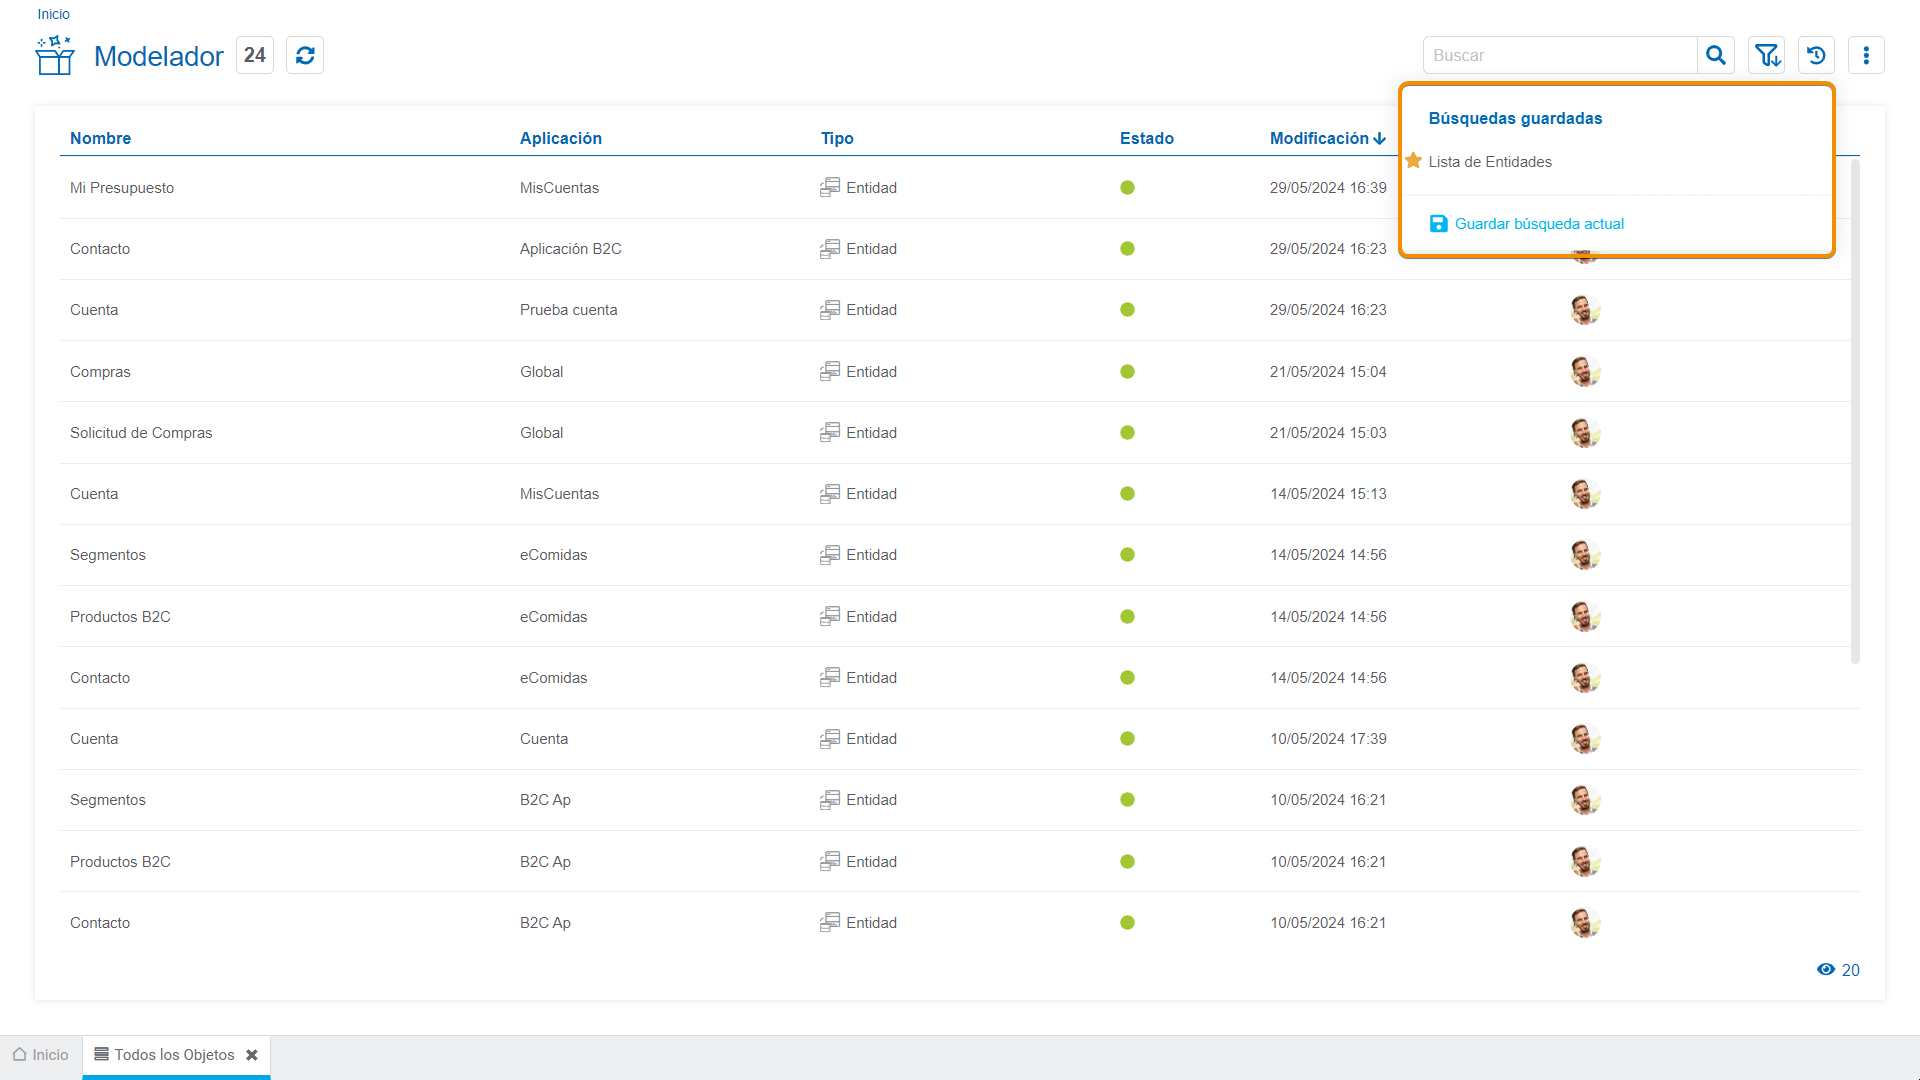Sort by the Modificación column arrow
The height and width of the screenshot is (1080, 1920).
1380,138
